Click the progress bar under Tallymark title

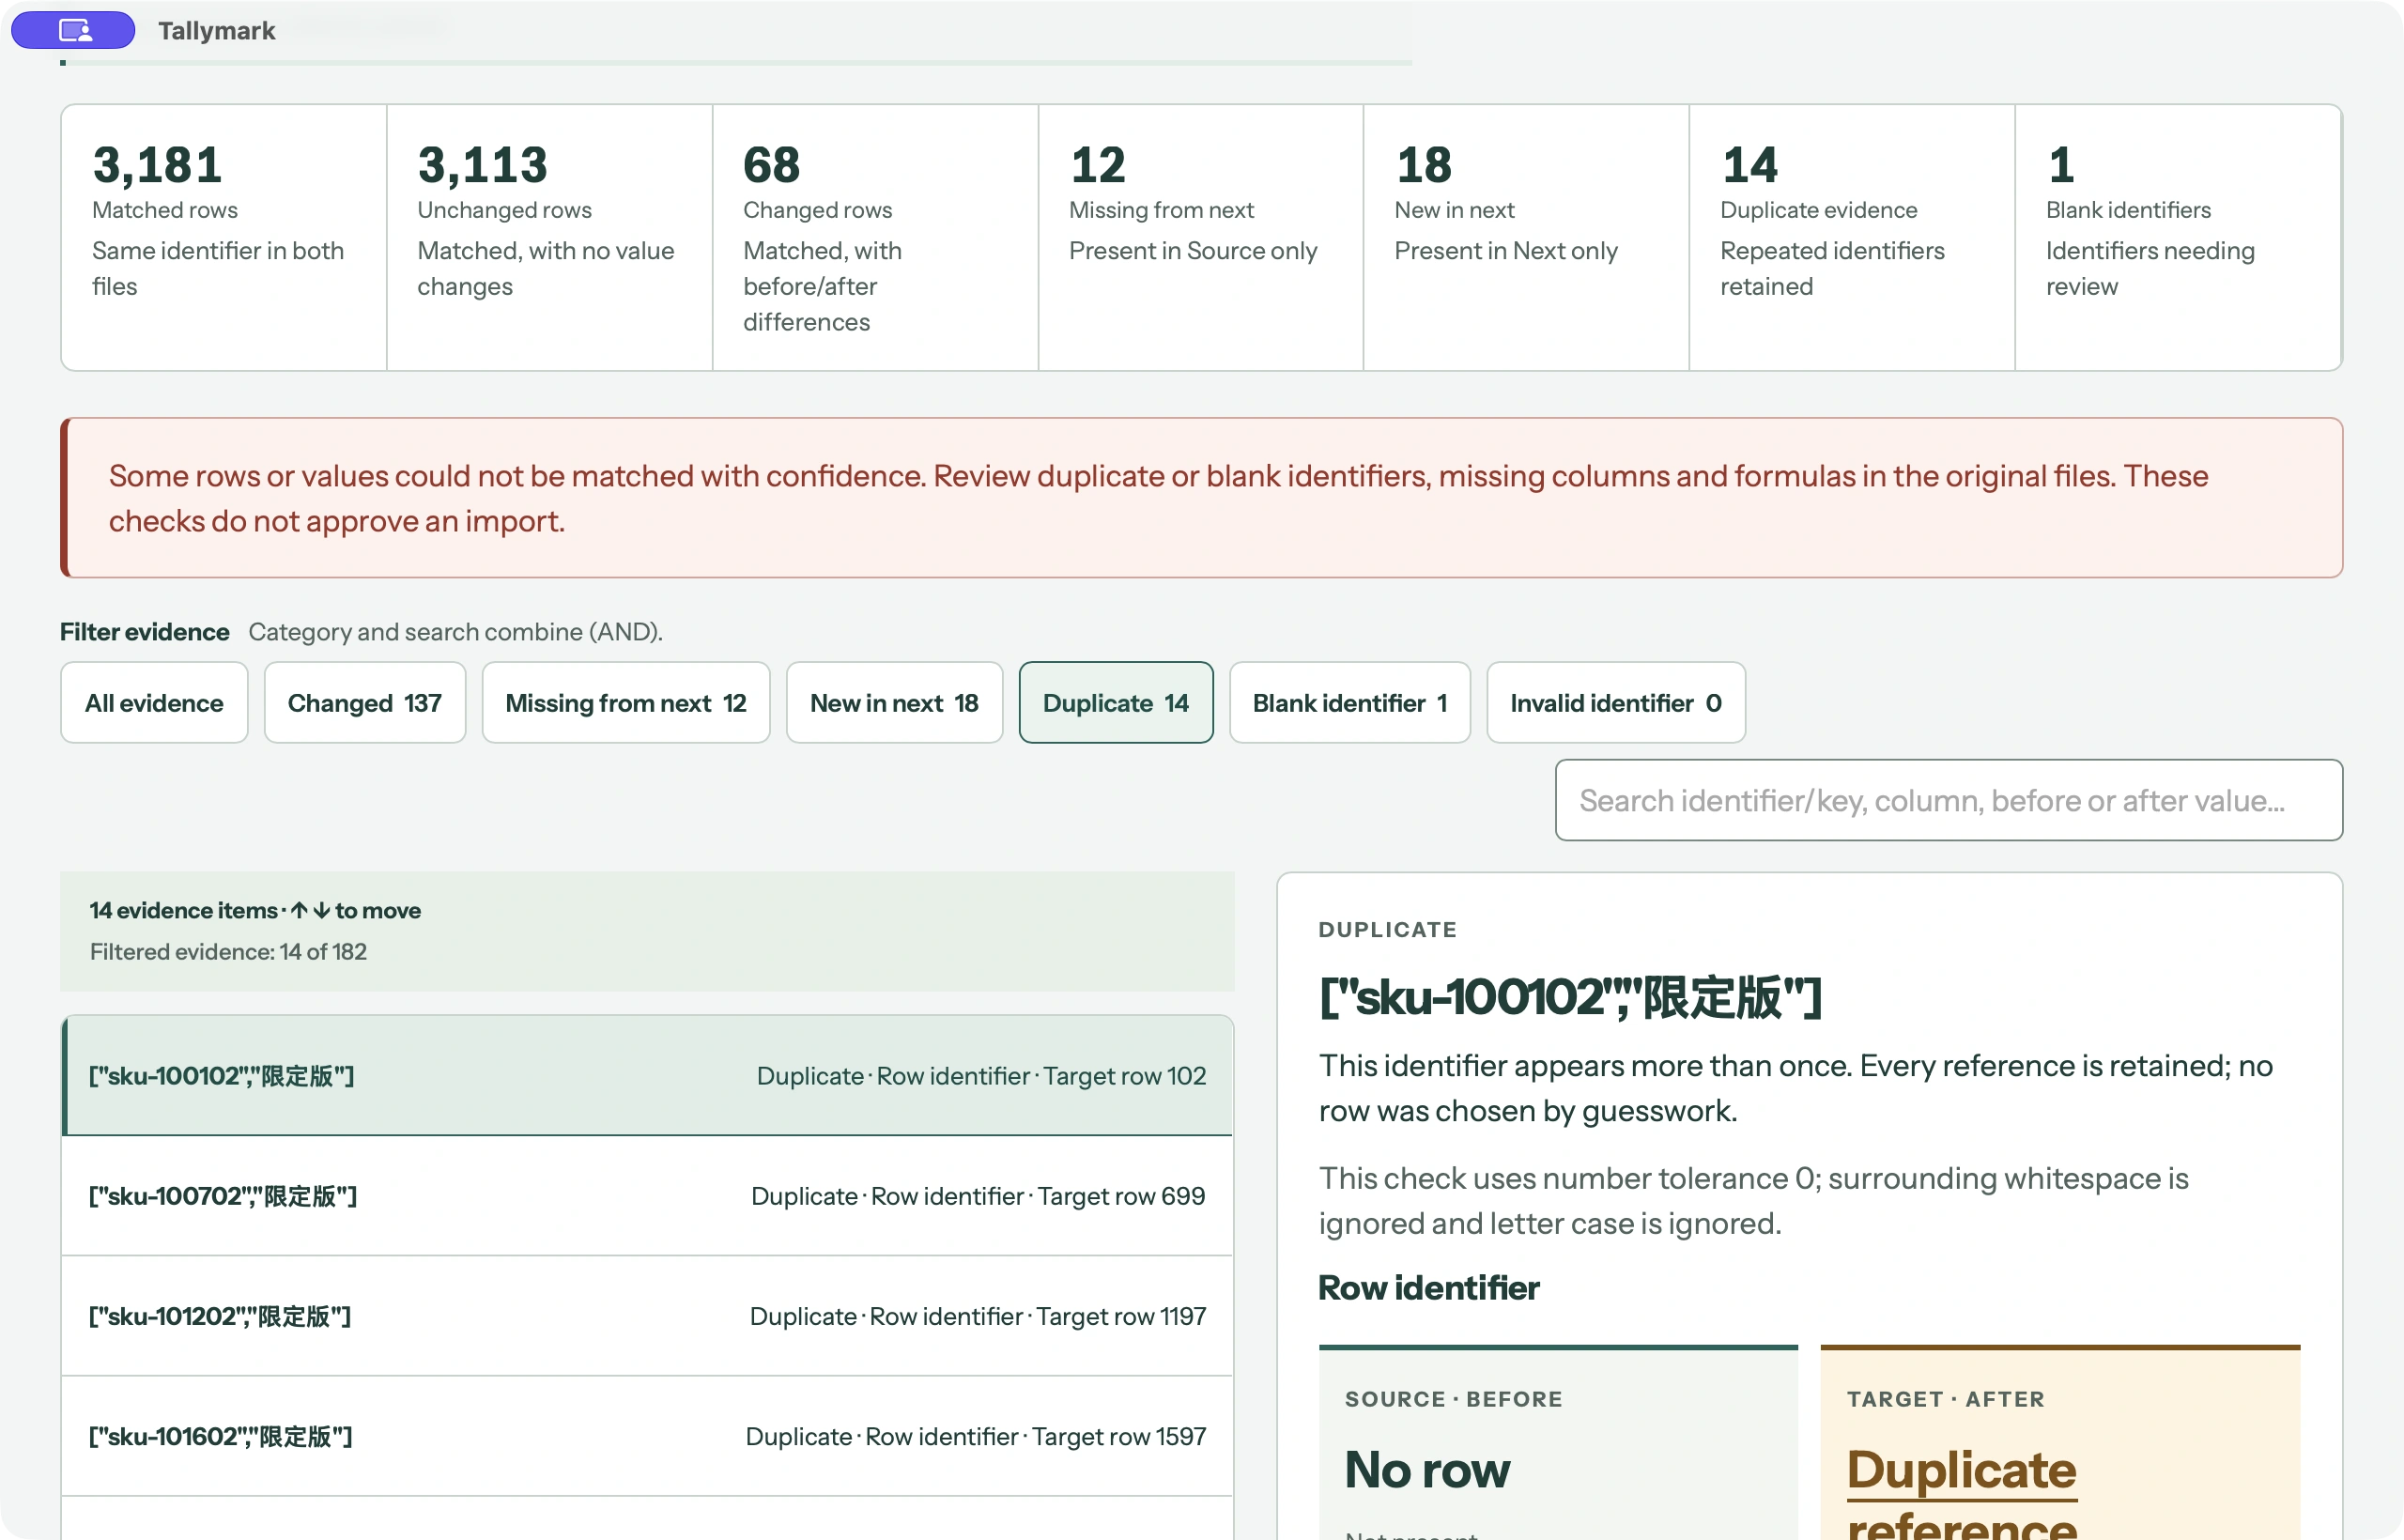[x=736, y=63]
